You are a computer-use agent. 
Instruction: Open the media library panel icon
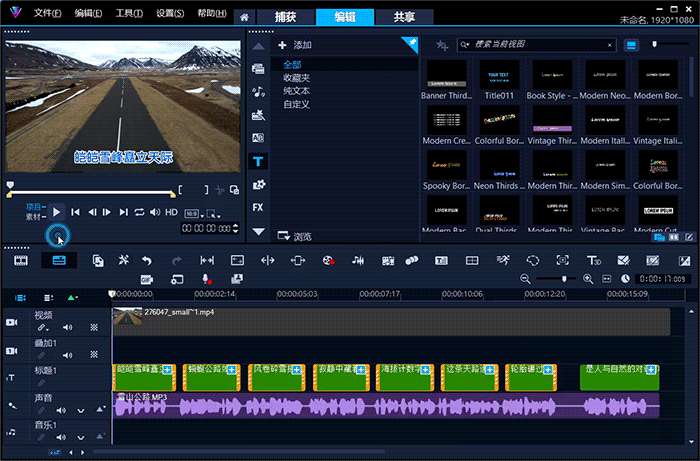click(x=258, y=68)
